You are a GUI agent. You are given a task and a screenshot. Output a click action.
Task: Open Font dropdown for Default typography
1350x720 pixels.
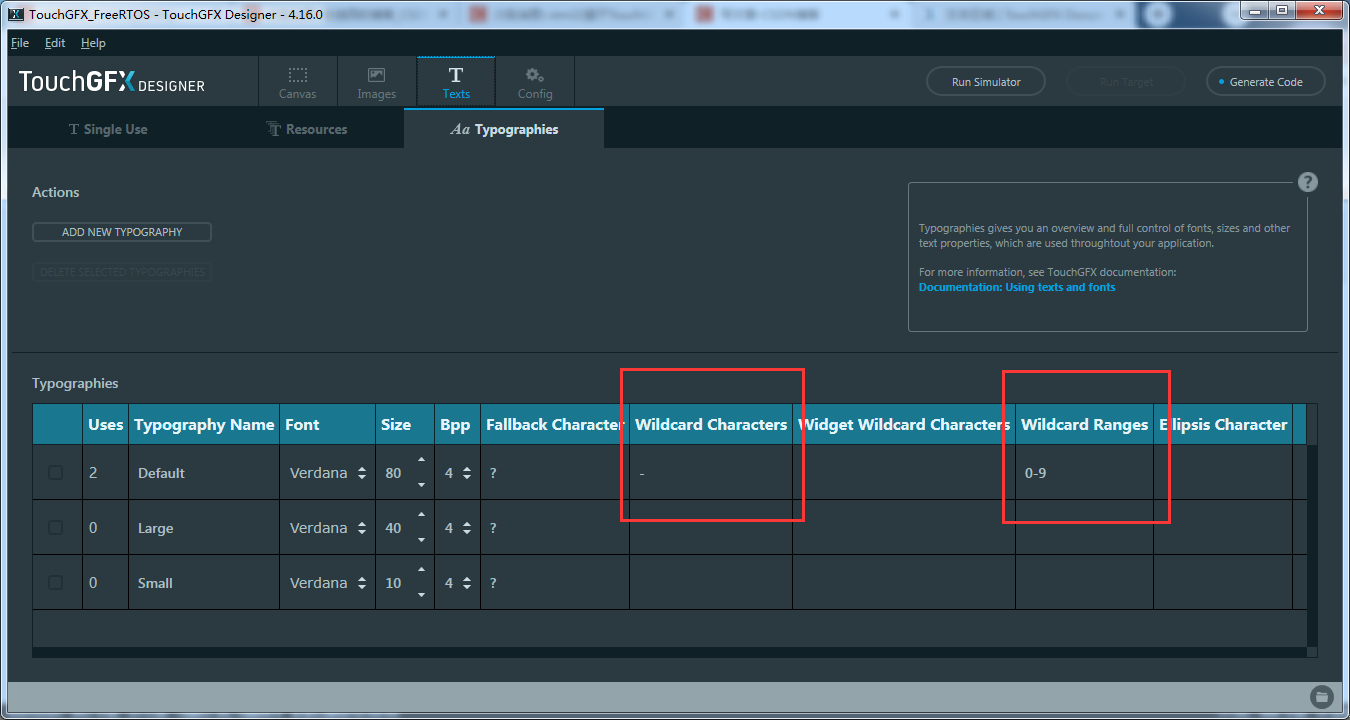327,473
